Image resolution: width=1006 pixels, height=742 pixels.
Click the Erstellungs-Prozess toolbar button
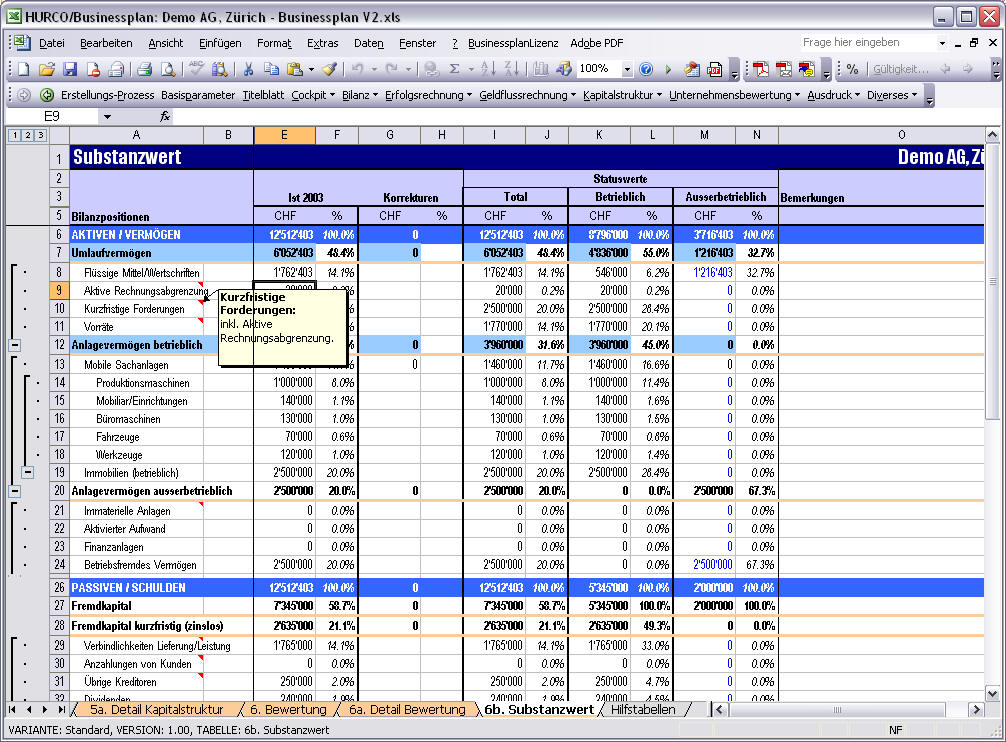(107, 95)
